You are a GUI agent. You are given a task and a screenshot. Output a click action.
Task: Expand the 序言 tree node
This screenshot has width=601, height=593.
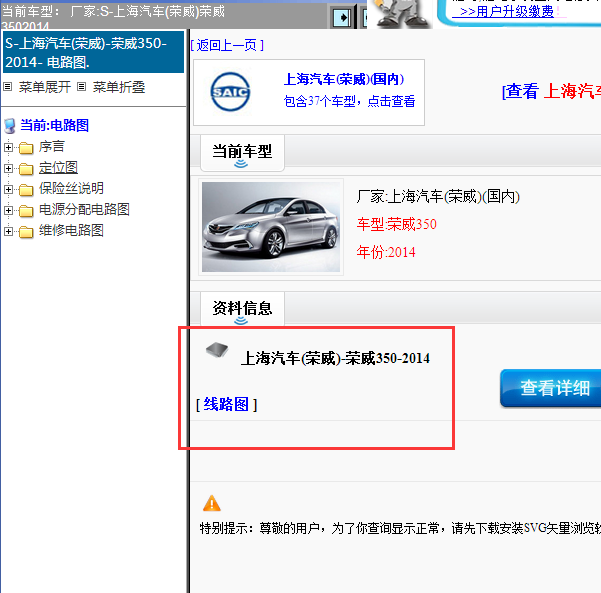tap(8, 147)
